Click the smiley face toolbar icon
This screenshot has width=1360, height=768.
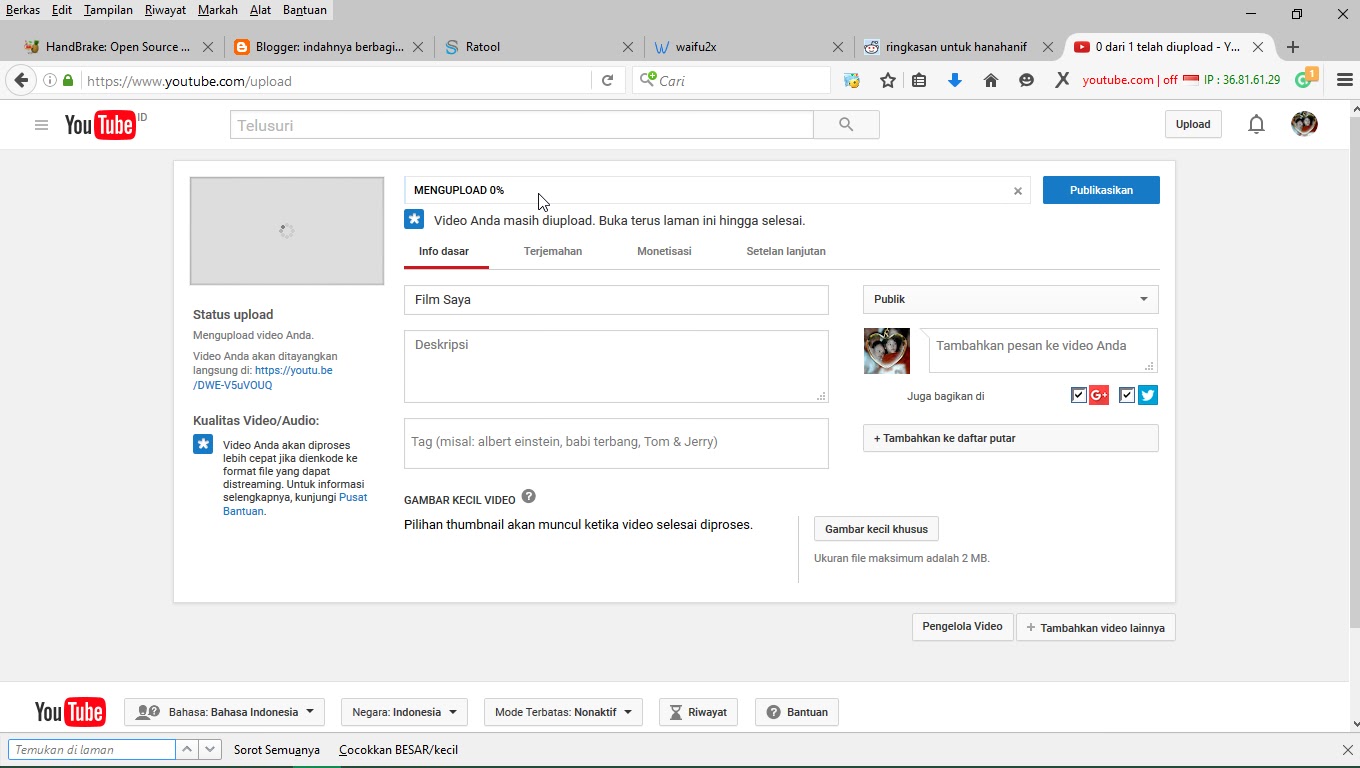click(1026, 80)
